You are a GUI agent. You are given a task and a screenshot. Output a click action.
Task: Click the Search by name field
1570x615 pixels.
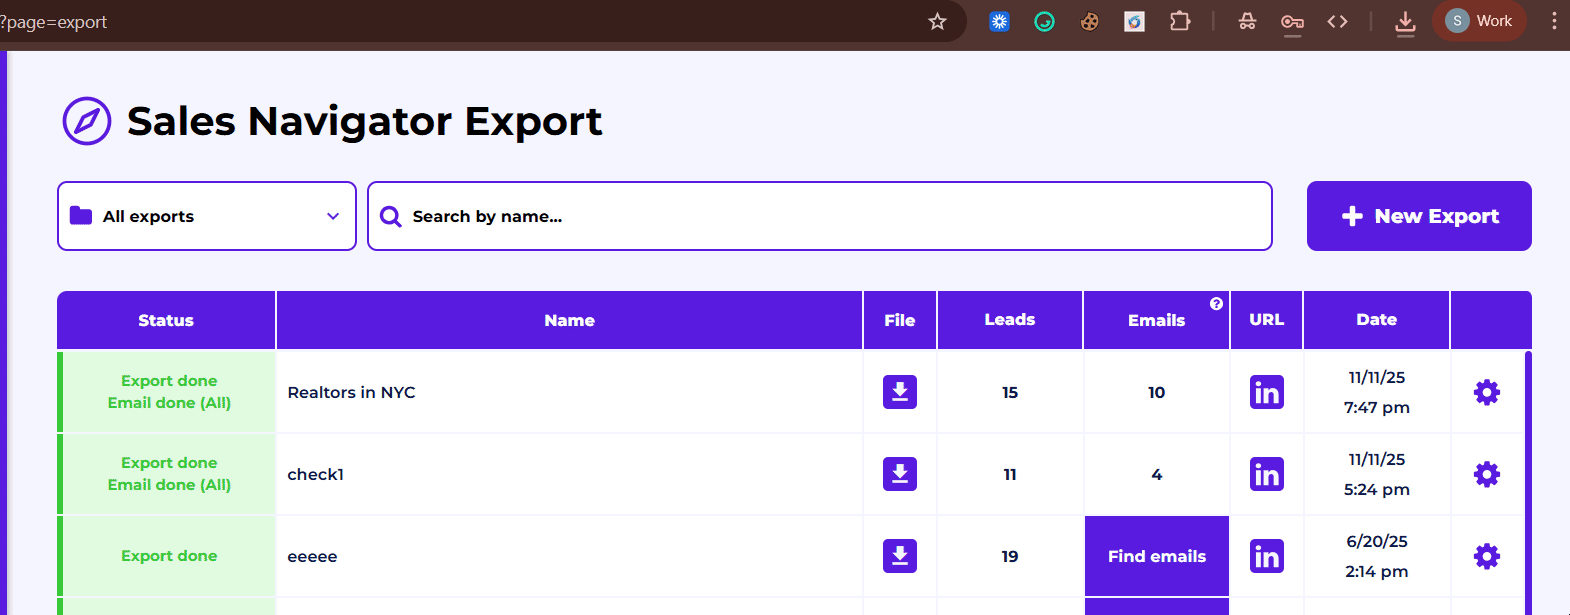(820, 216)
